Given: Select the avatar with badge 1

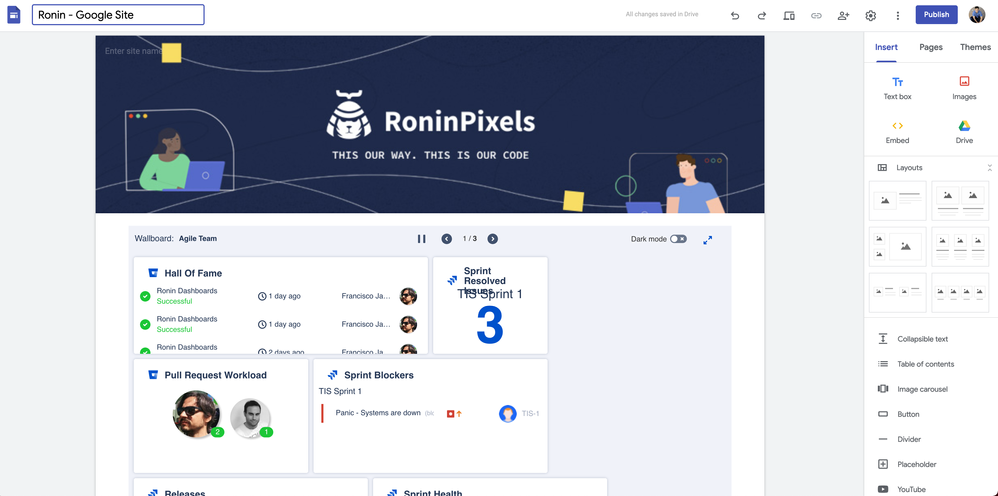Looking at the screenshot, I should 250,418.
